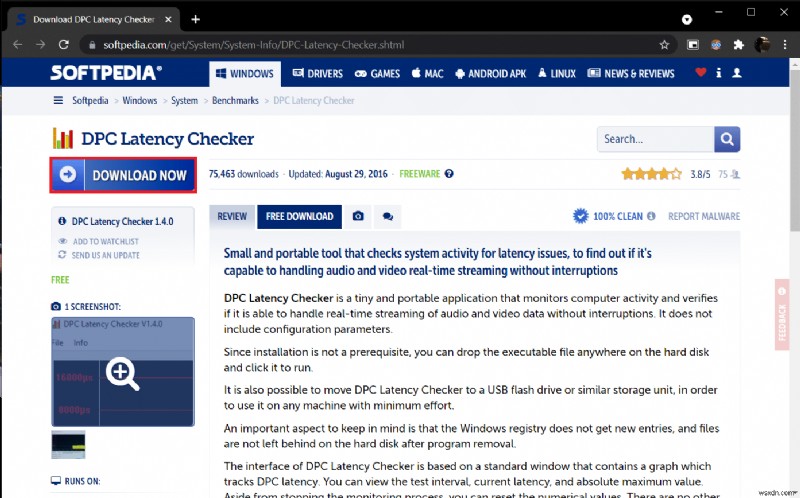Viewport: 800px width, 498px height.
Task: Click Send Us An Update
Action: click(x=105, y=255)
